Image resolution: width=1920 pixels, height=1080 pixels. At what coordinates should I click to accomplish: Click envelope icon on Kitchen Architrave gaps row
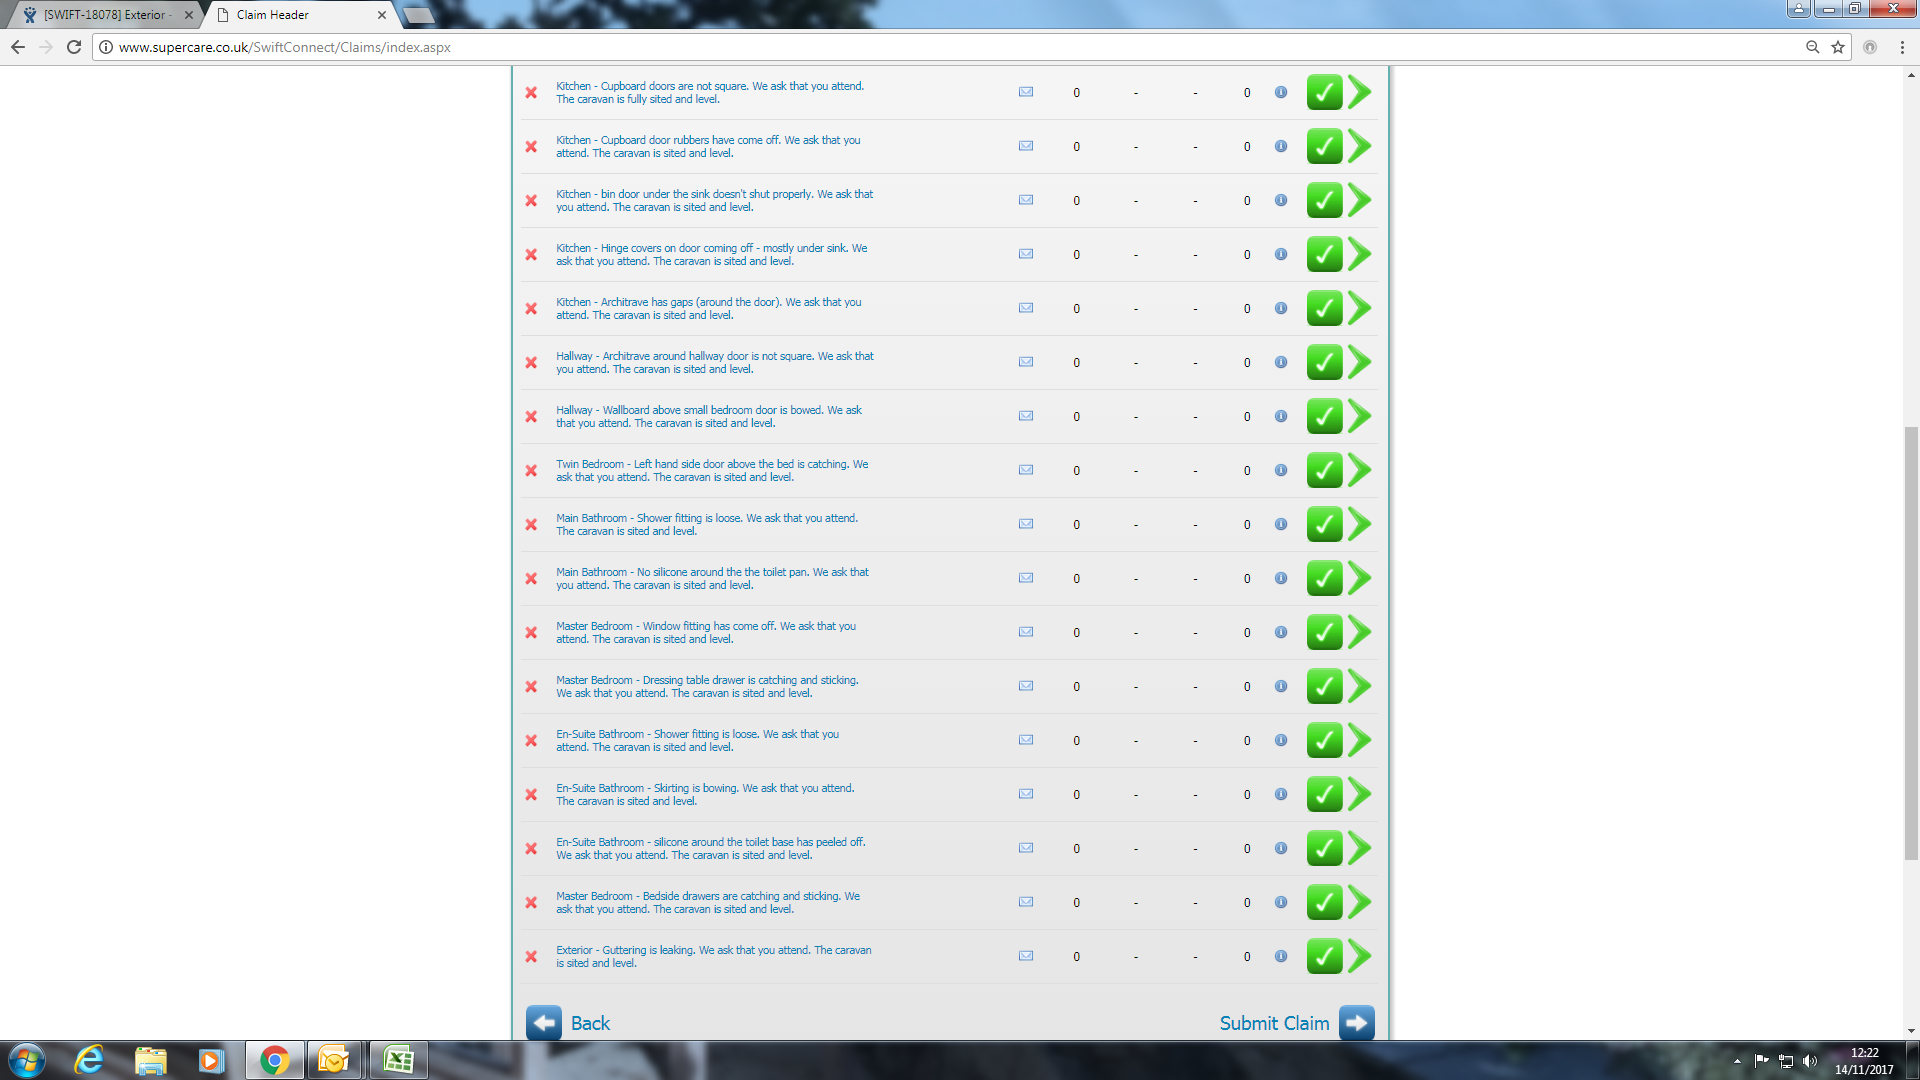click(1026, 308)
